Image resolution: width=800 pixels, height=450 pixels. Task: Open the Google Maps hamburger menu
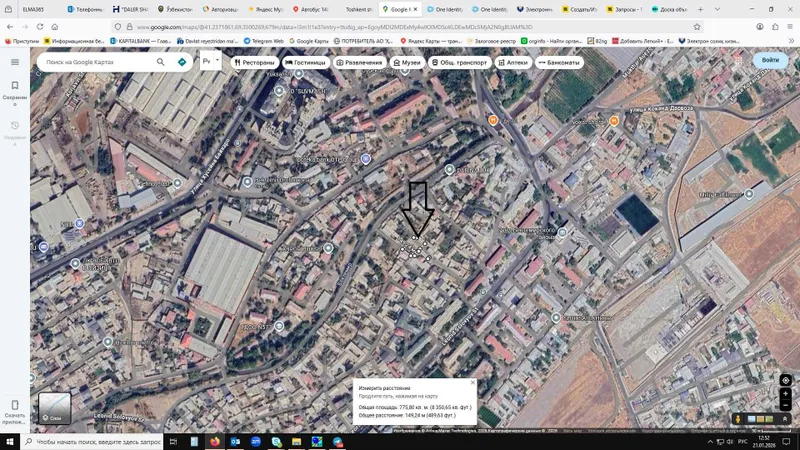(x=15, y=62)
